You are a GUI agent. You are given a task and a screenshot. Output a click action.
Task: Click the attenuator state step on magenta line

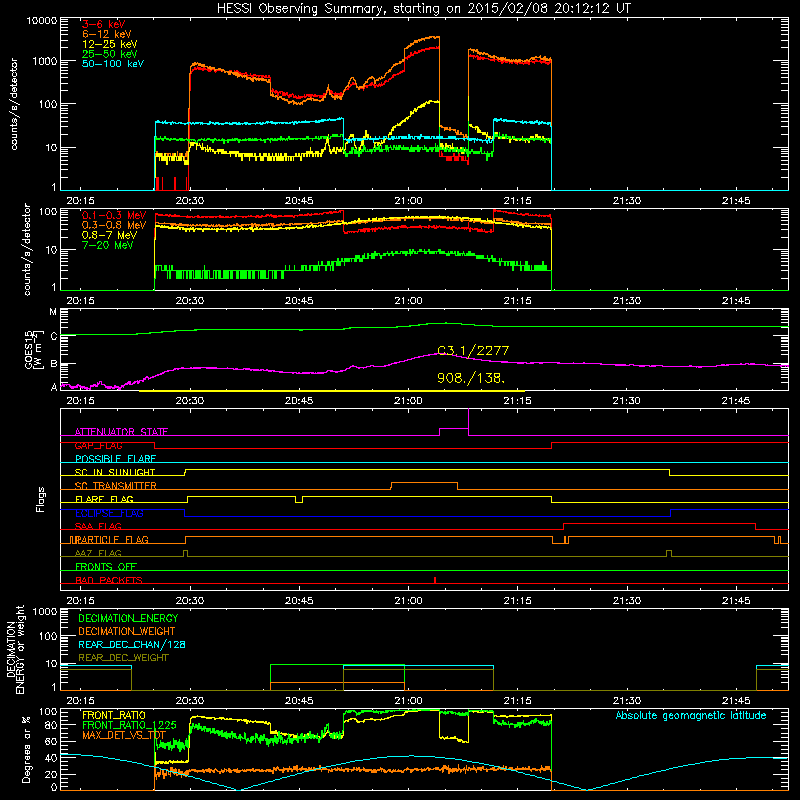454,429
